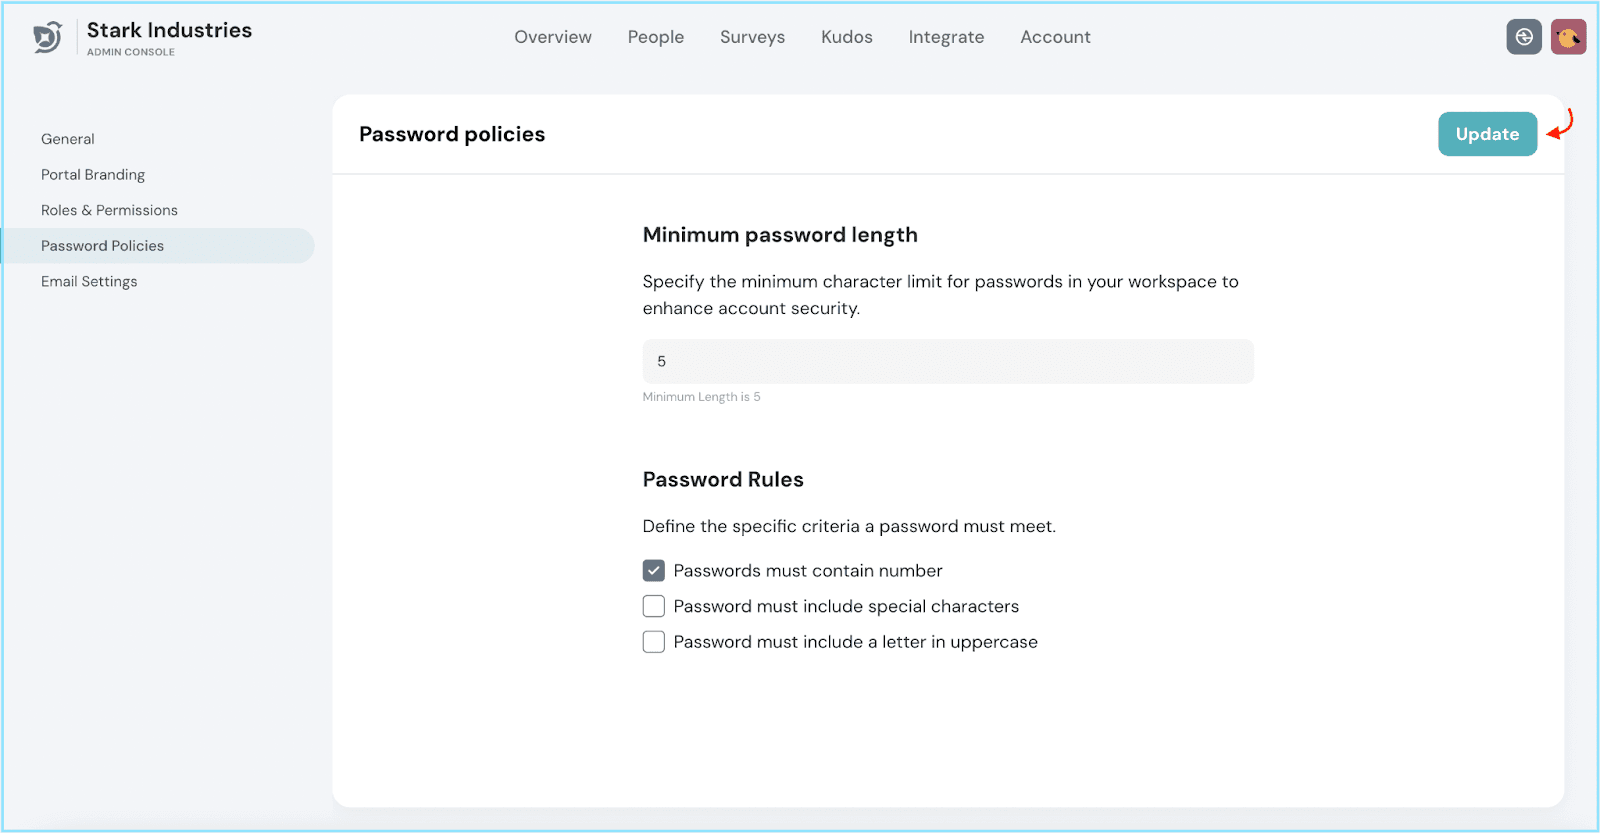Open Portal Branding settings

coord(93,175)
